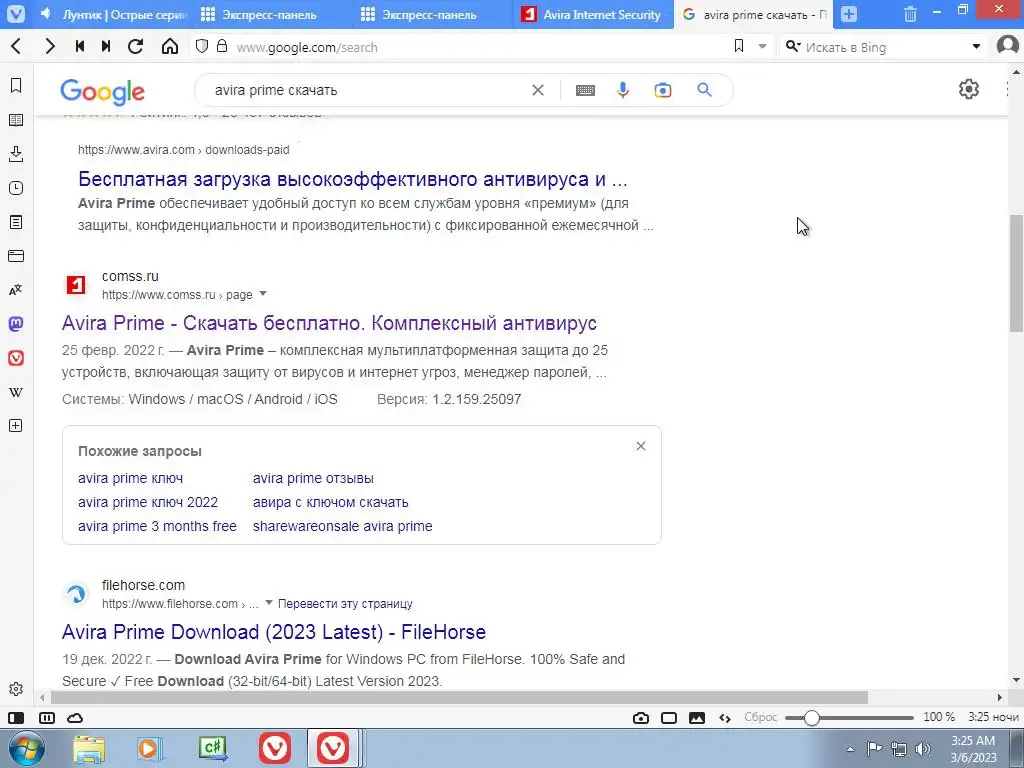
Task: Click the rewind history button
Action: tap(80, 46)
